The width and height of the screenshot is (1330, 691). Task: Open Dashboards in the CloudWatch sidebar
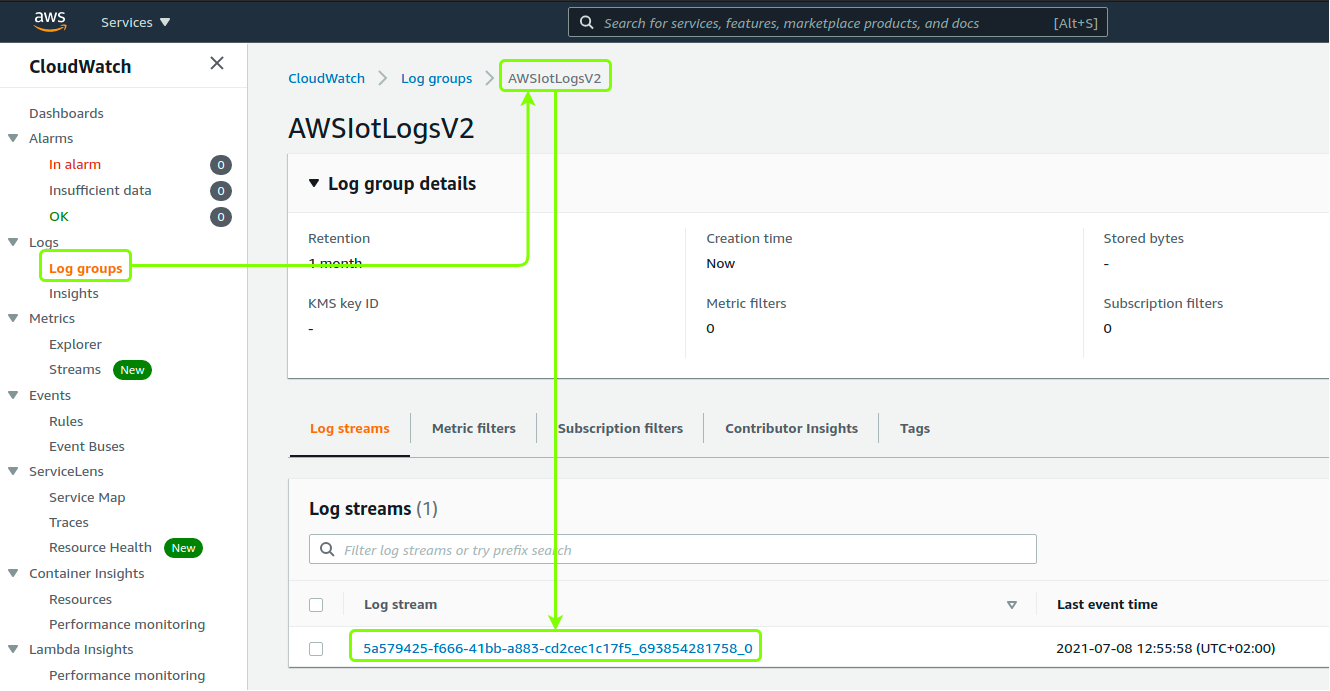point(66,113)
